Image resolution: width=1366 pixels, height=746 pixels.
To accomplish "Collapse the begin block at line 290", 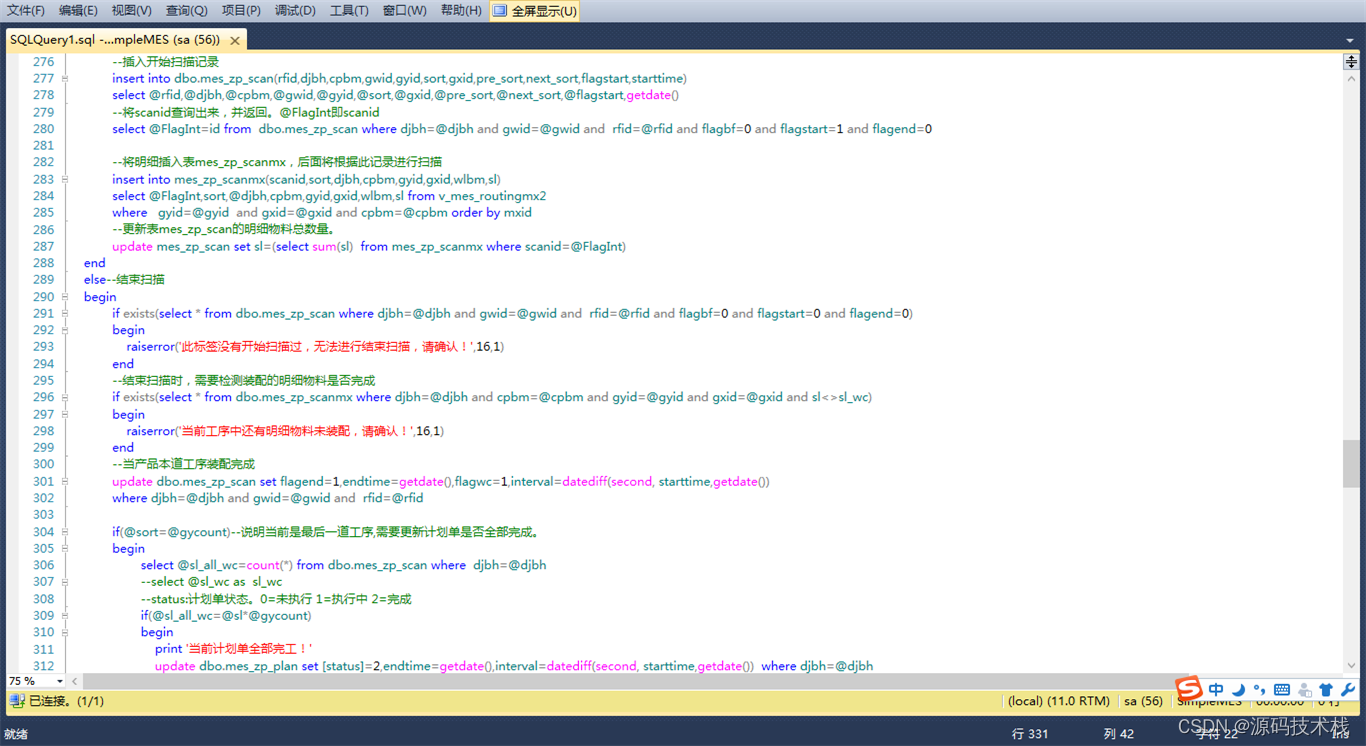I will pyautogui.click(x=65, y=297).
